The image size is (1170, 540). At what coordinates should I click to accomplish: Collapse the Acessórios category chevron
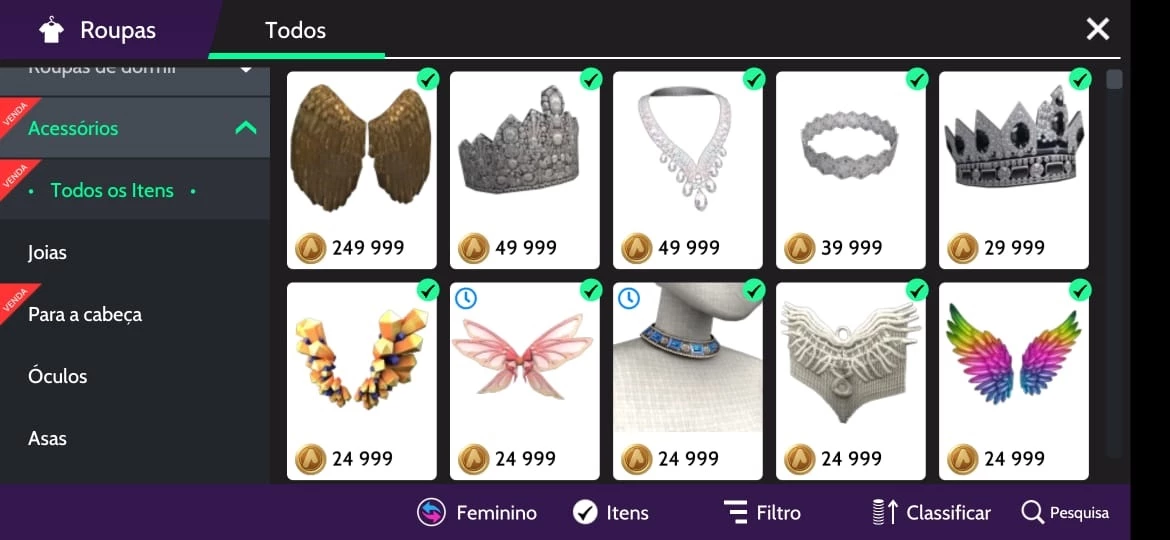245,128
